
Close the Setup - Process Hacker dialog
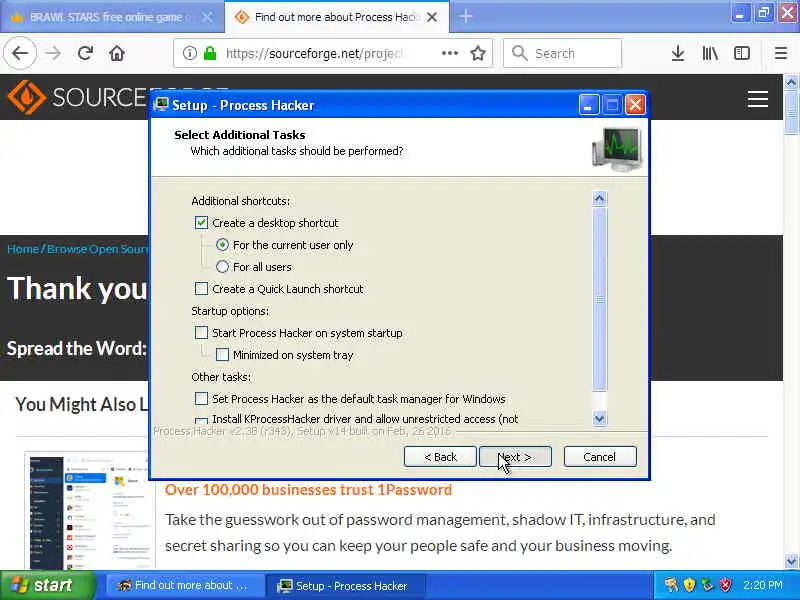[635, 105]
